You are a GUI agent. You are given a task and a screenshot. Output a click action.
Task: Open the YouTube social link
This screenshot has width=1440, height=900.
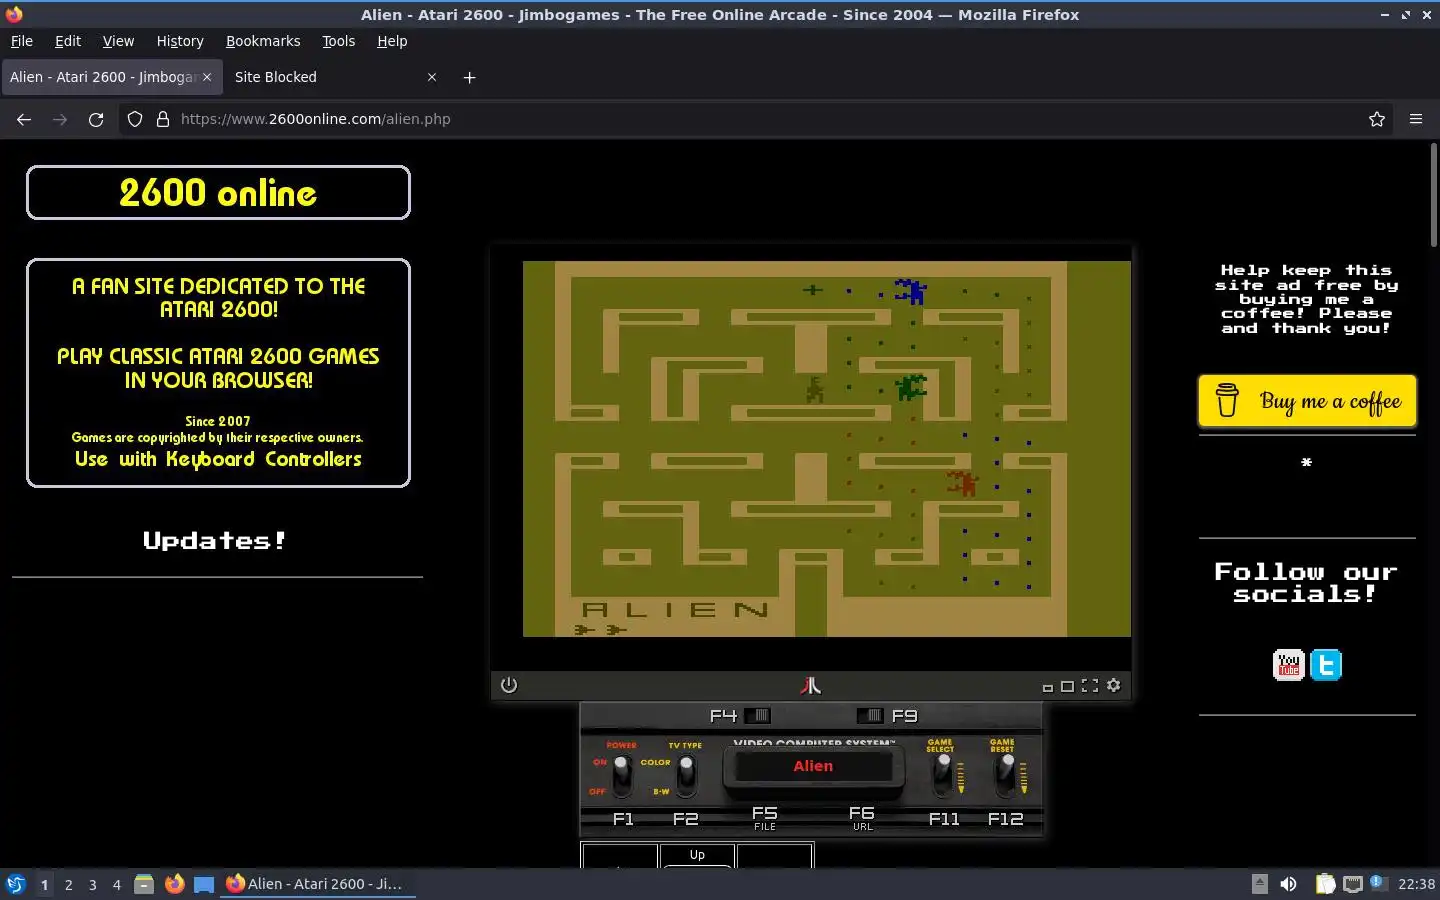pos(1288,664)
